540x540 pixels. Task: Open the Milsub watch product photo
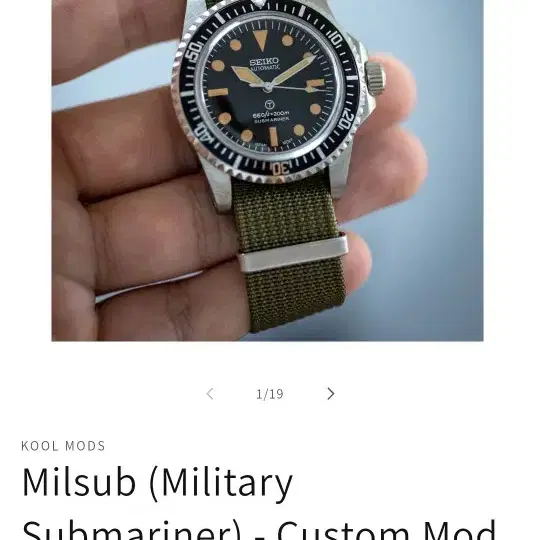[x=267, y=170]
